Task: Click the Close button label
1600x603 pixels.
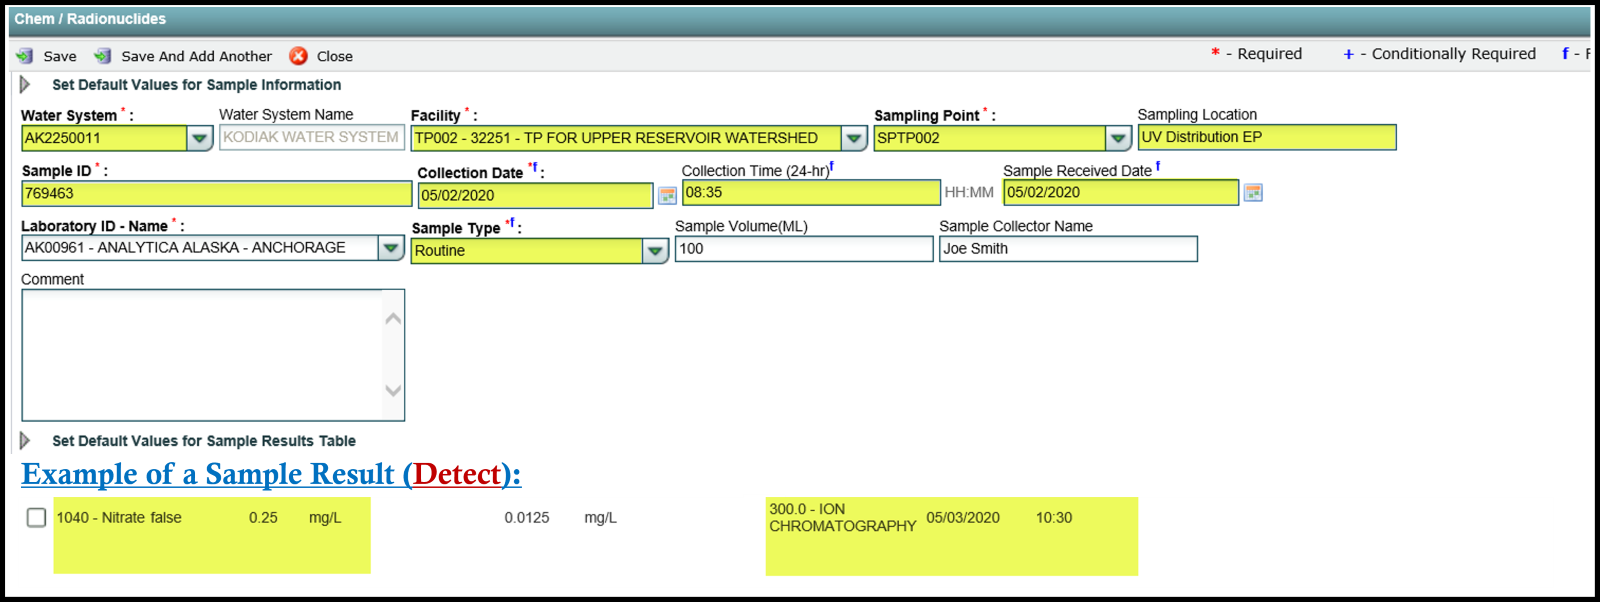Action: 334,57
